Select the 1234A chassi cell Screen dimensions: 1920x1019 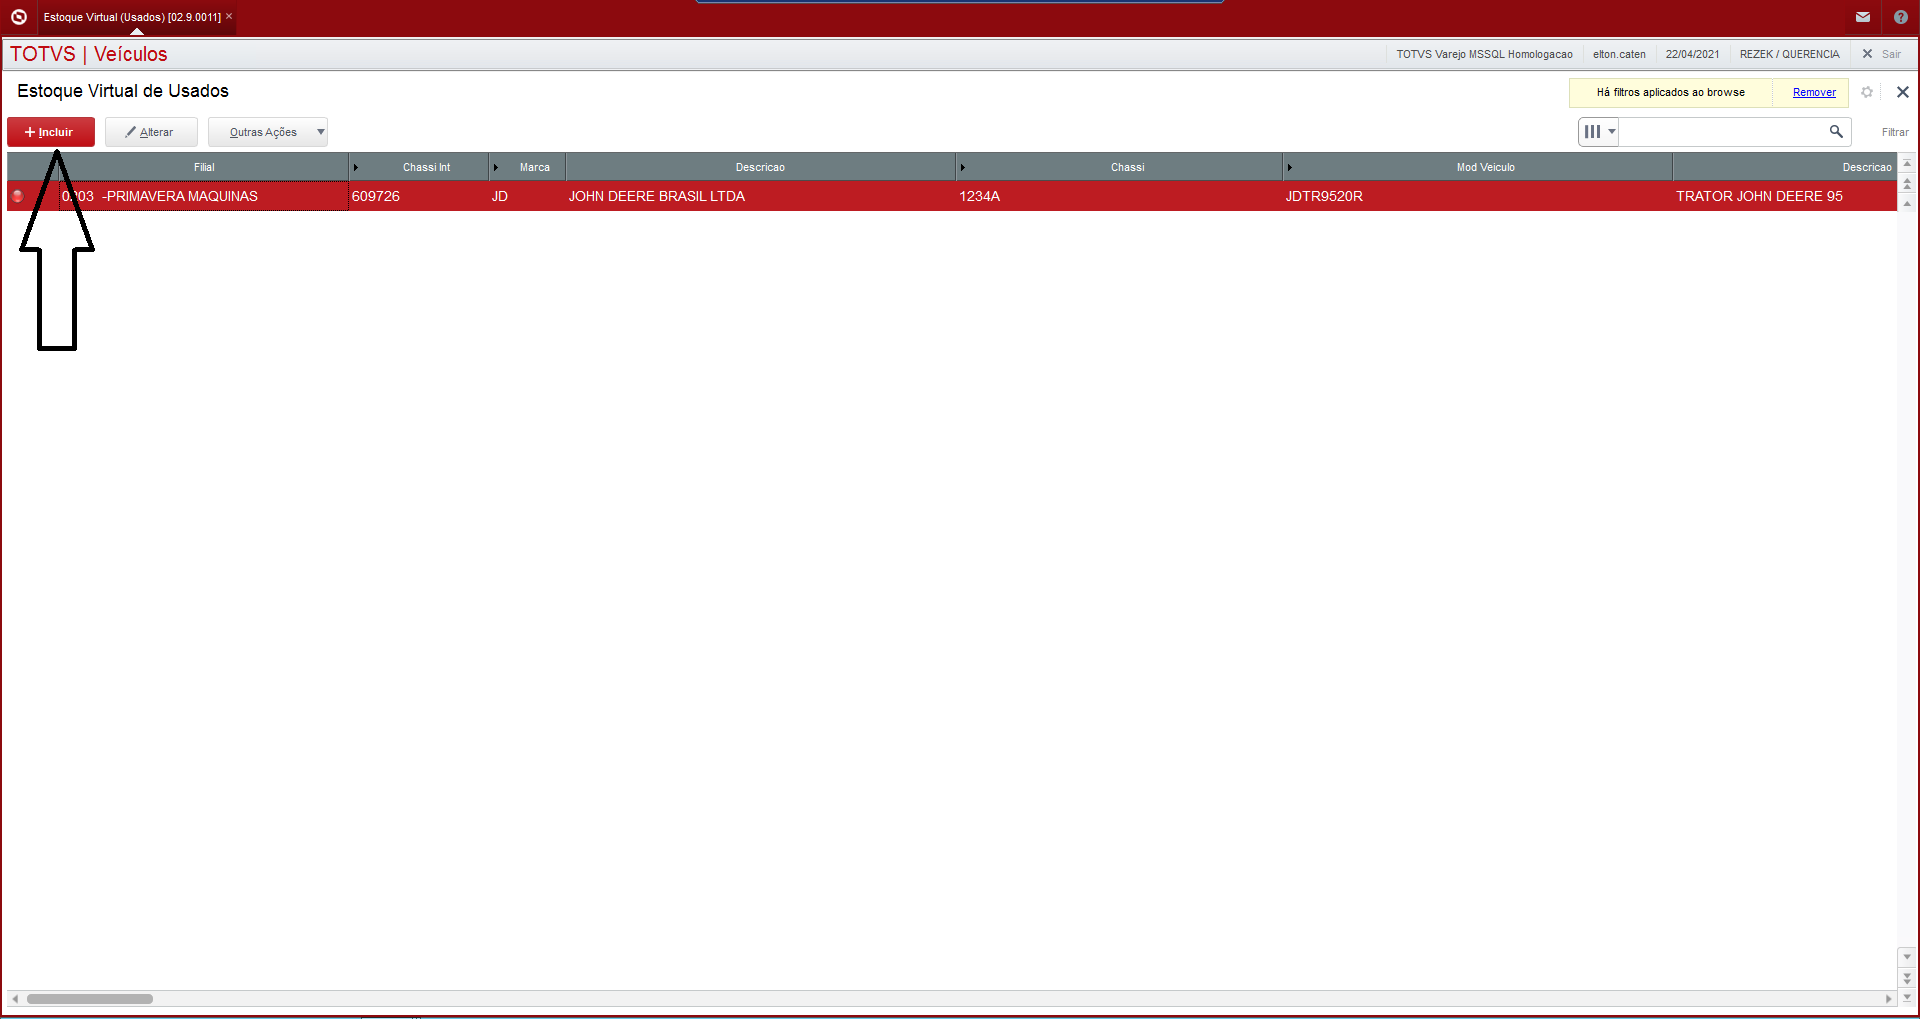point(1119,196)
